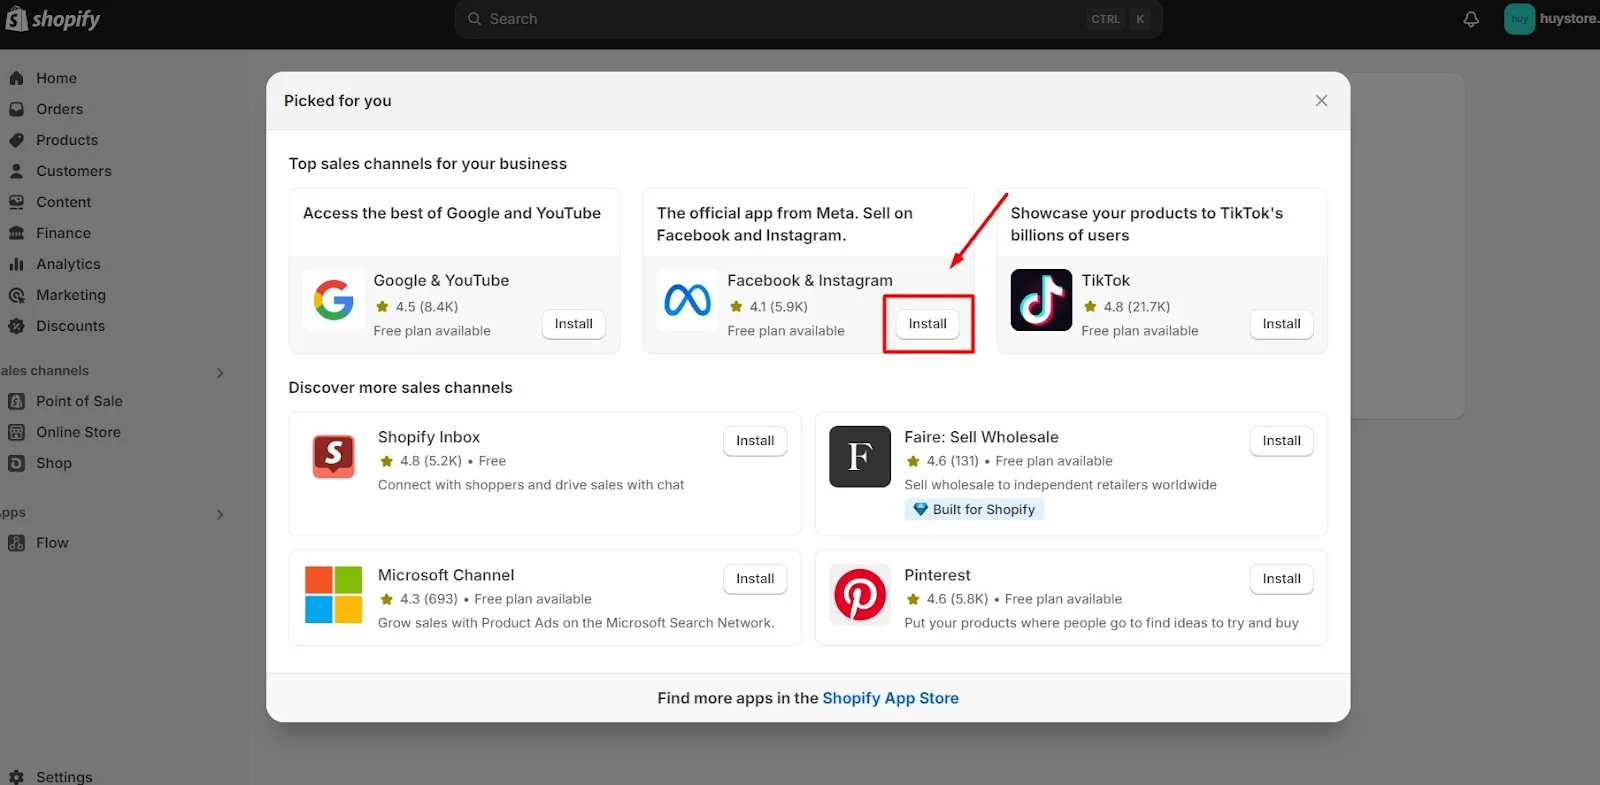Screen dimensions: 1600x785
Task: Open the notifications bell icon
Action: [x=1471, y=19]
